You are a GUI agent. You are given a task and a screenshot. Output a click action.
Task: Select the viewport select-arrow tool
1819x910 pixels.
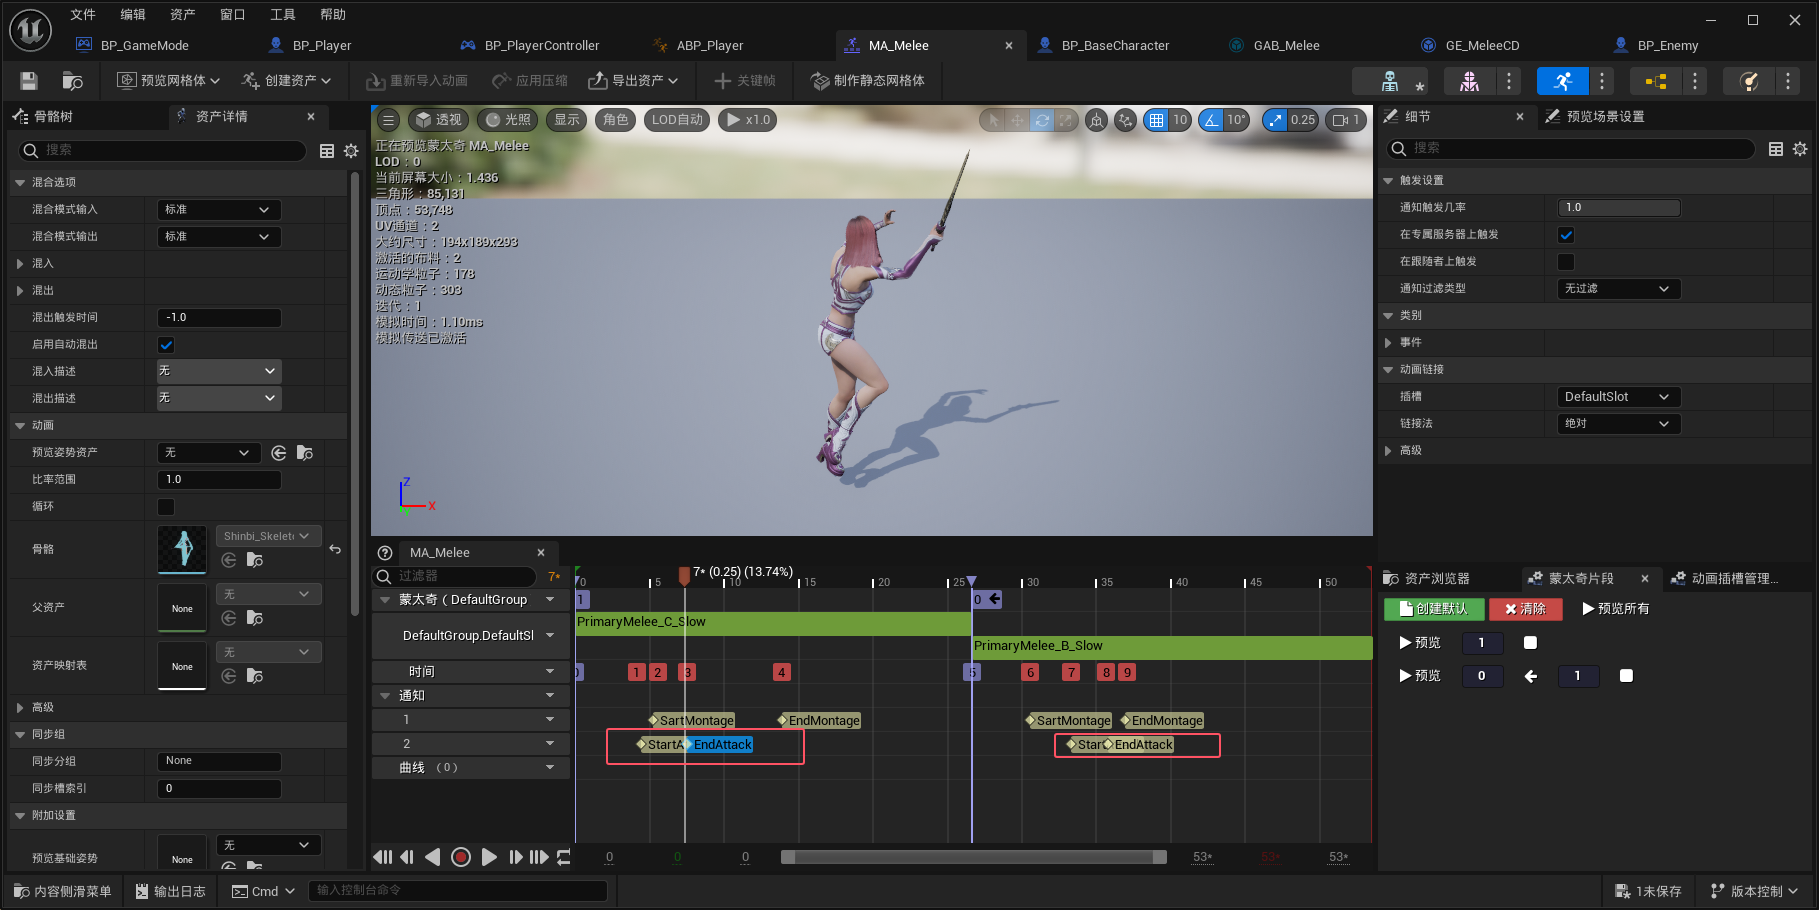point(993,120)
